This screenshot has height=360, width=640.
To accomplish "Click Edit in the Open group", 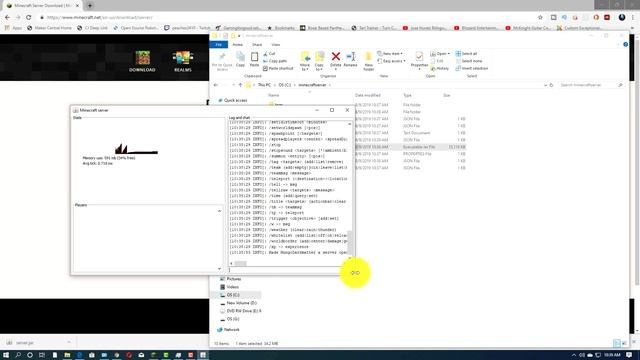I will [437, 61].
